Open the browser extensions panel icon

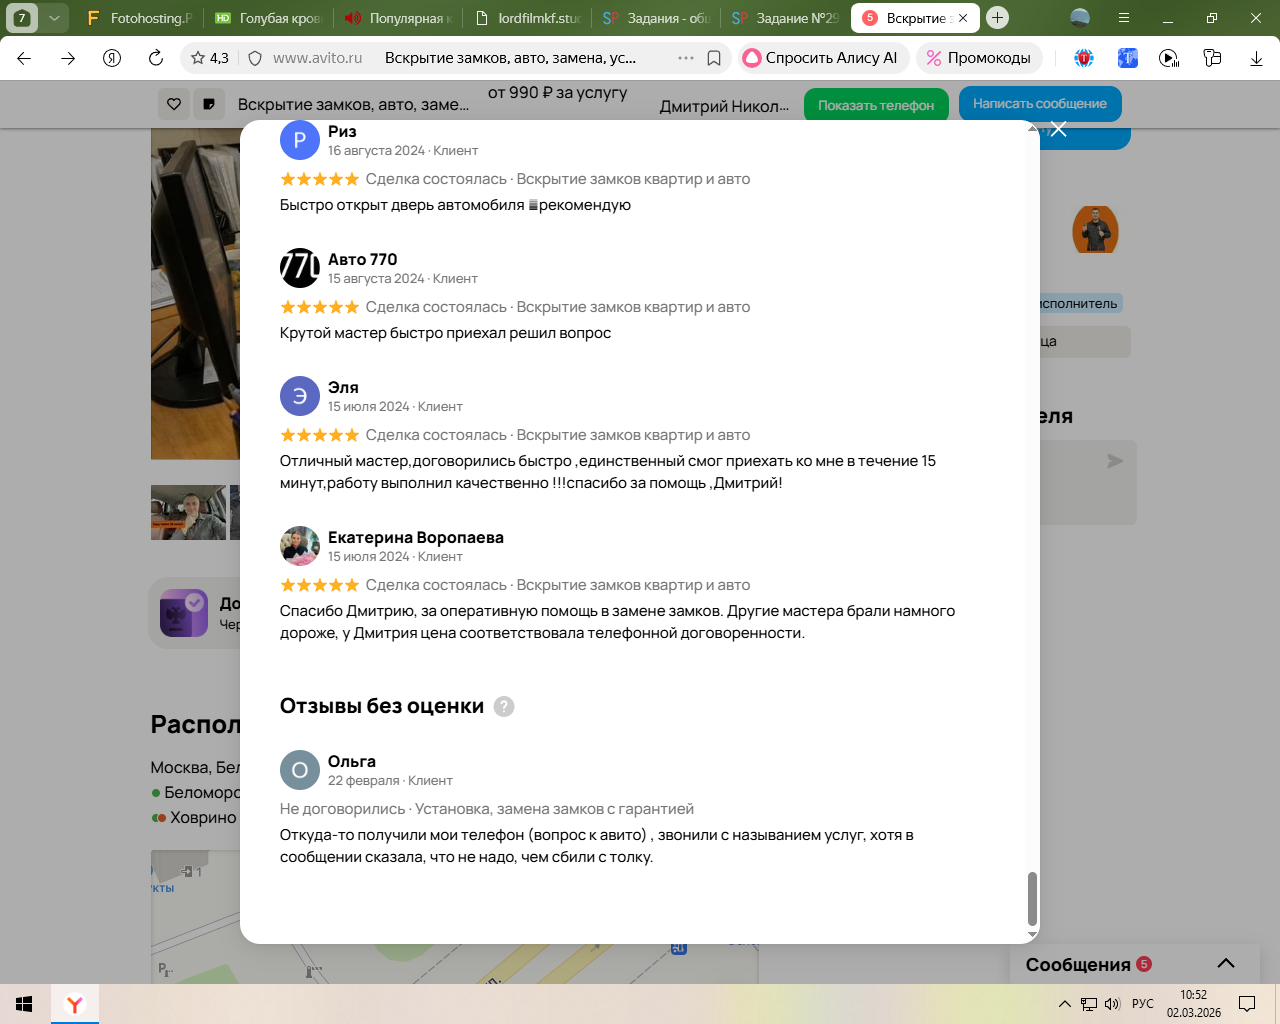1213,58
